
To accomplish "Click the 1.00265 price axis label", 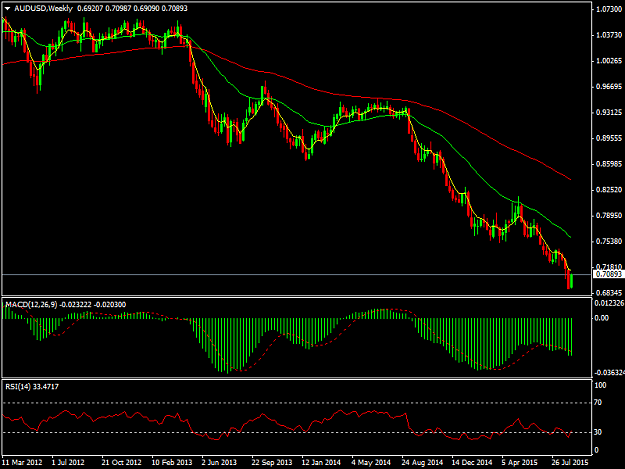I will 609,61.
